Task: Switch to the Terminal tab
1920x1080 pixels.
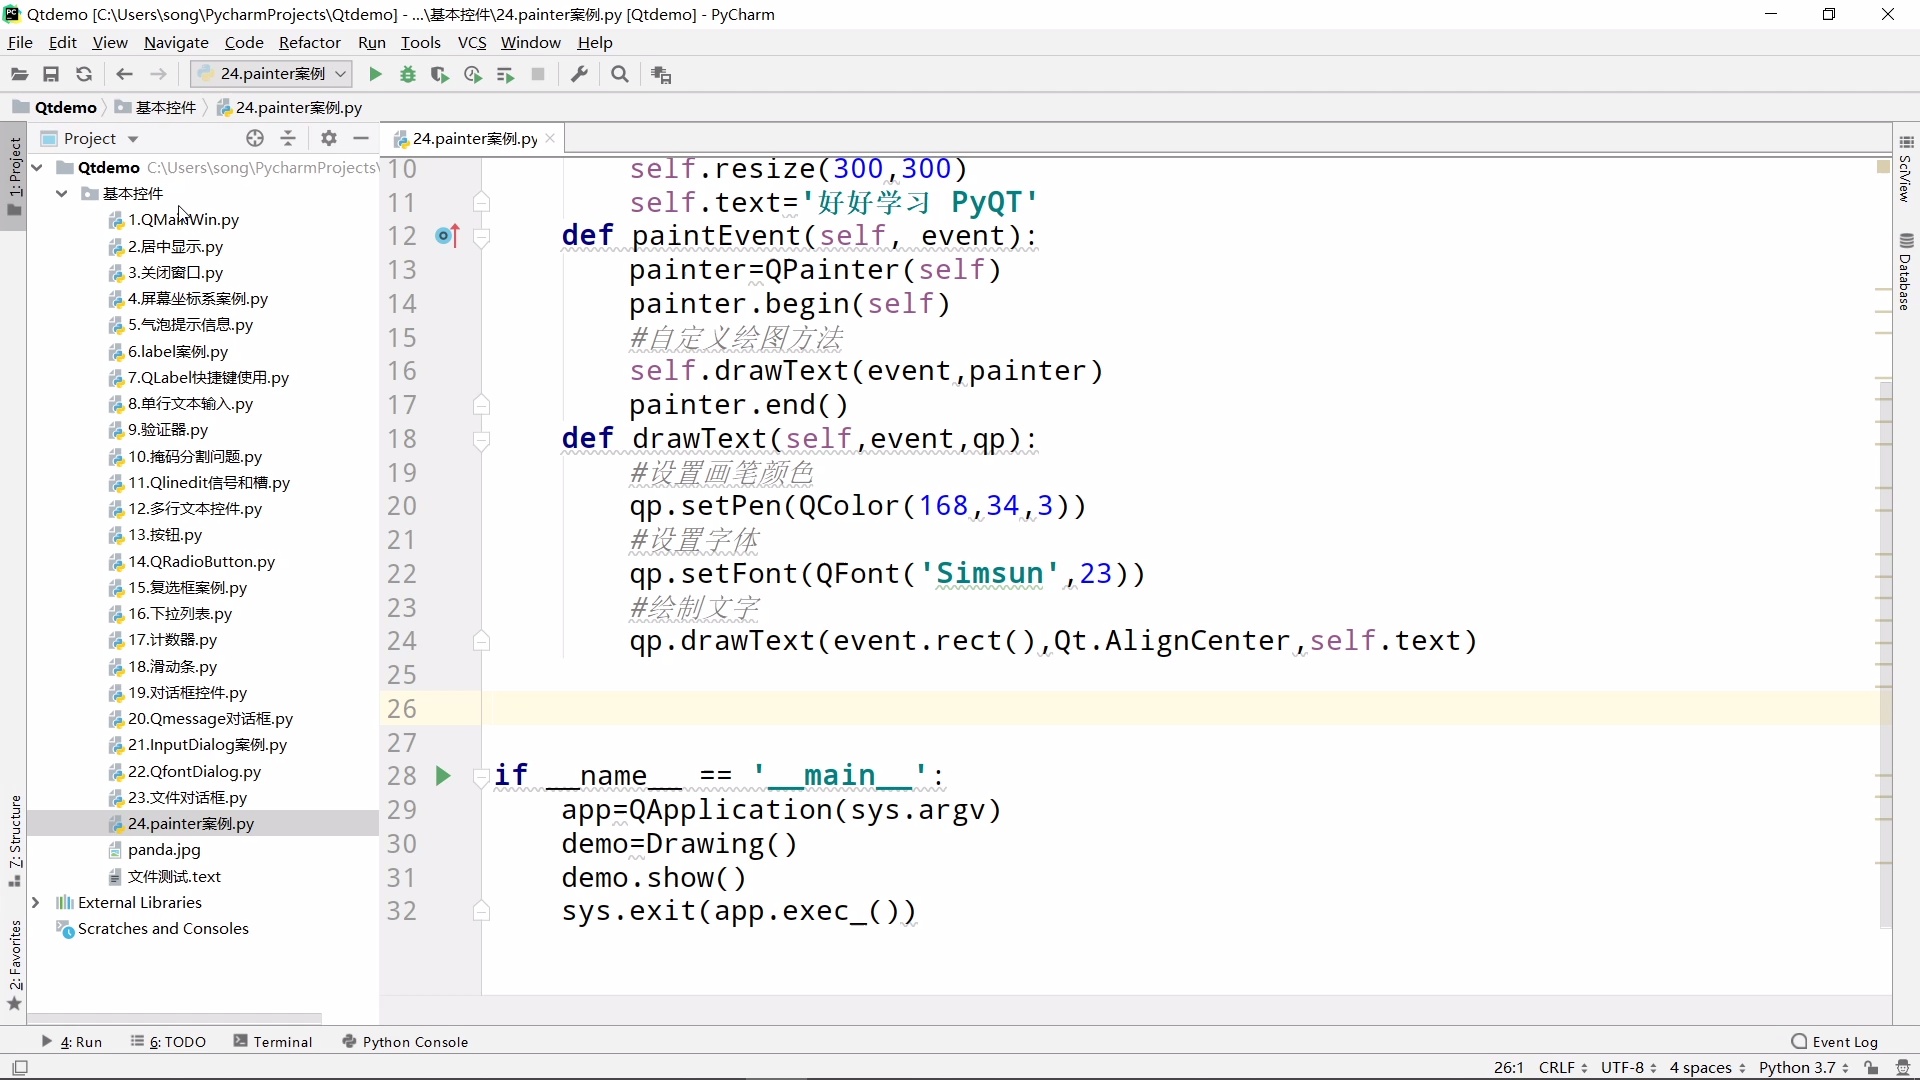Action: click(282, 1041)
